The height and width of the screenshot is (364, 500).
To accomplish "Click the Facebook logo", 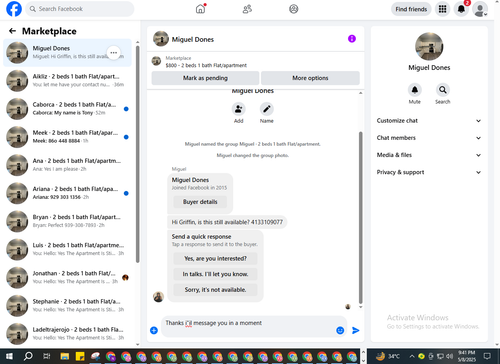I will coord(14,9).
